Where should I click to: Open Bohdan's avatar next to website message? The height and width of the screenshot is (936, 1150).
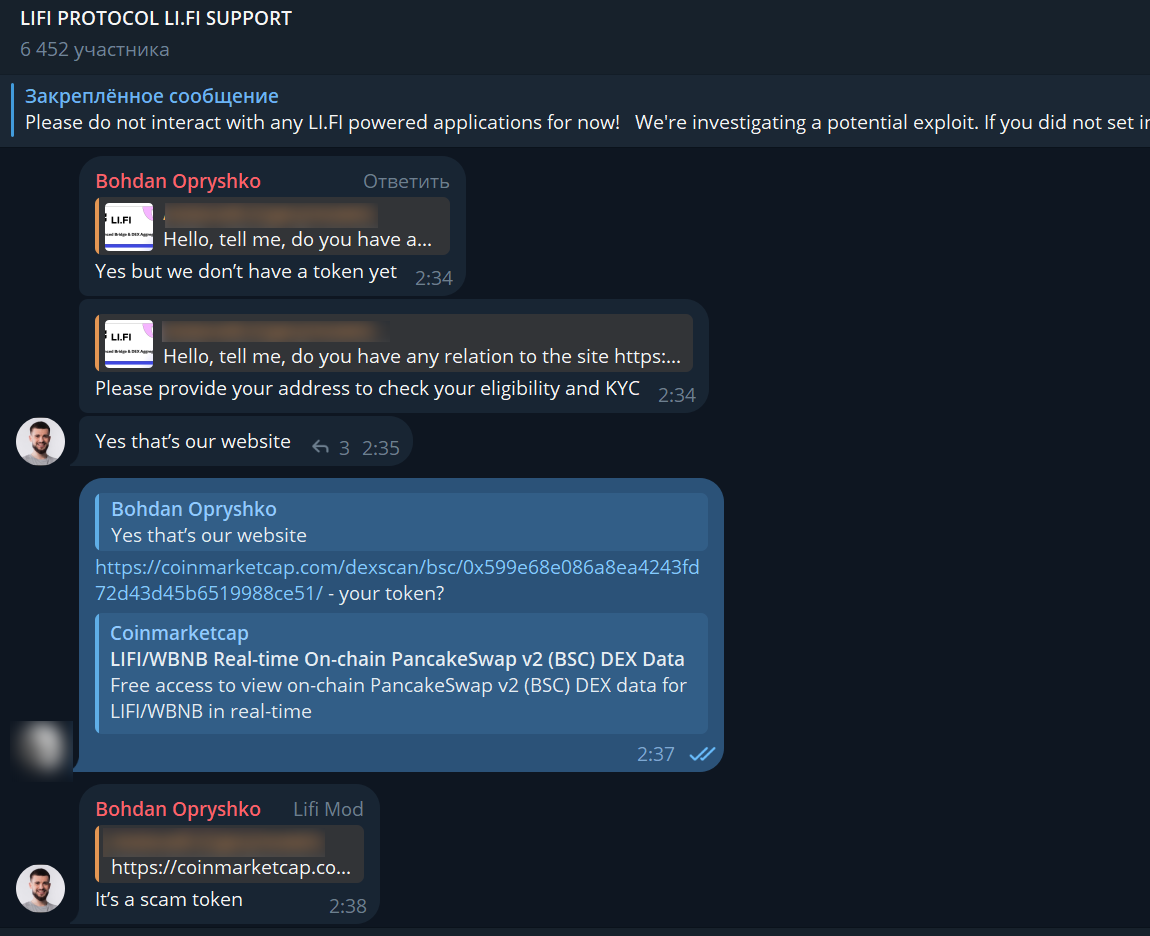40,442
